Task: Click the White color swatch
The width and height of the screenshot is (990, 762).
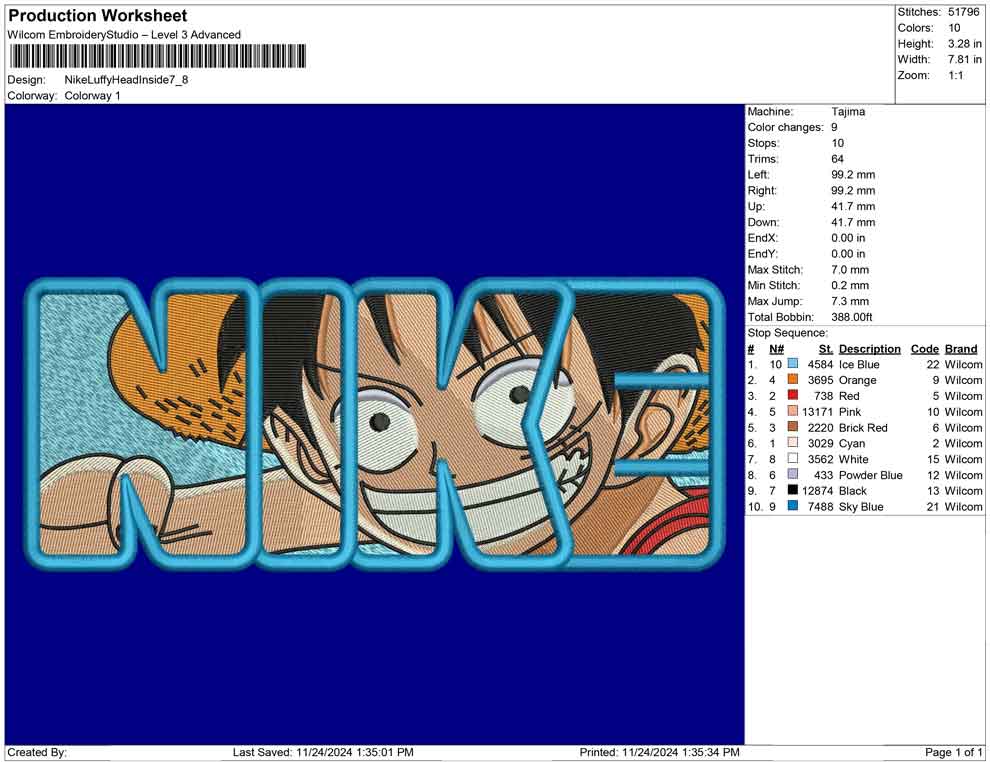Action: pyautogui.click(x=792, y=458)
